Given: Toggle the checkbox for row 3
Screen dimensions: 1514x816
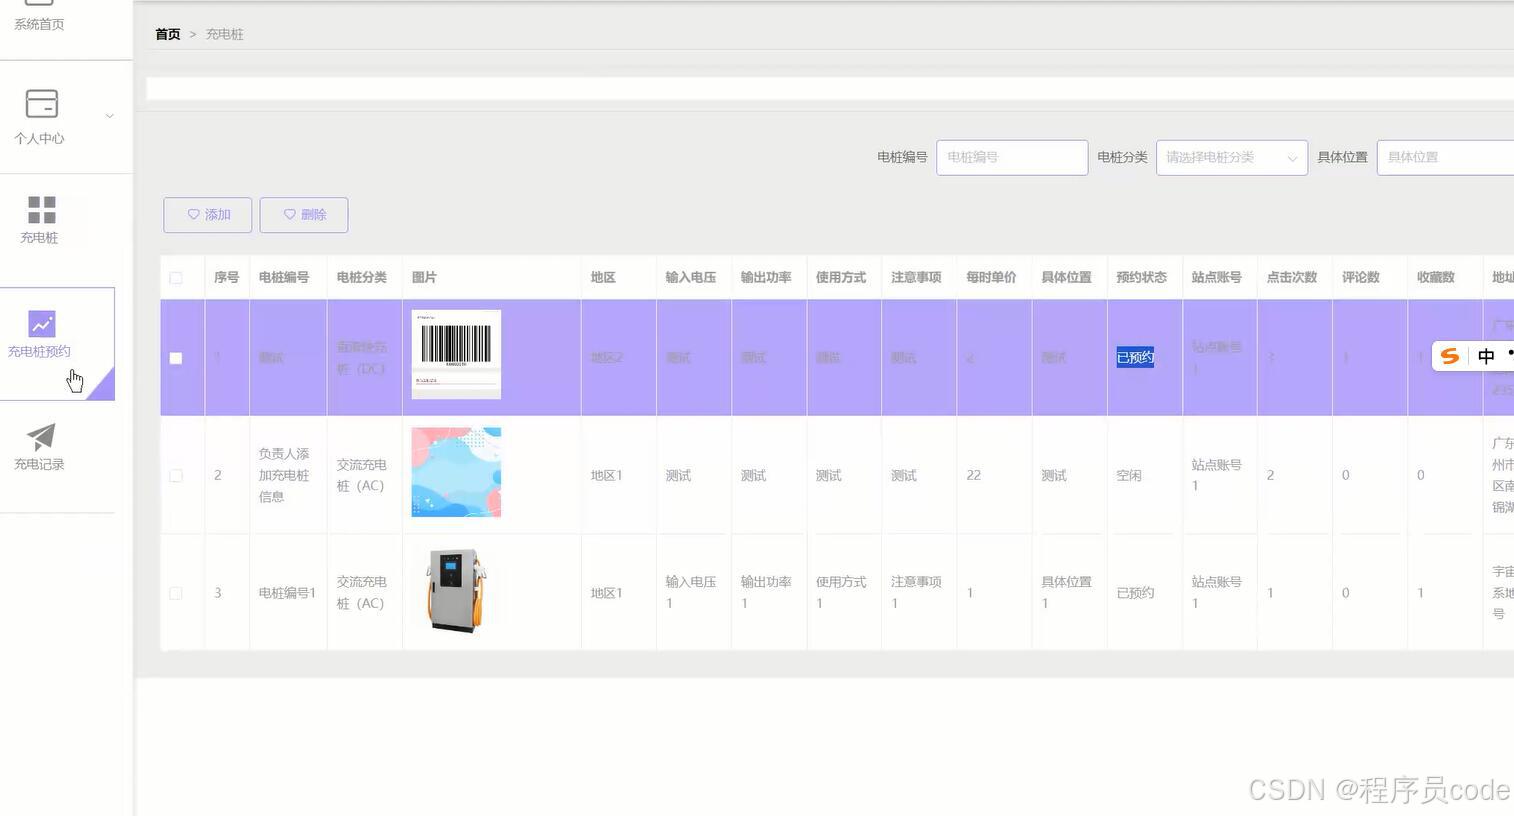Looking at the screenshot, I should [176, 593].
